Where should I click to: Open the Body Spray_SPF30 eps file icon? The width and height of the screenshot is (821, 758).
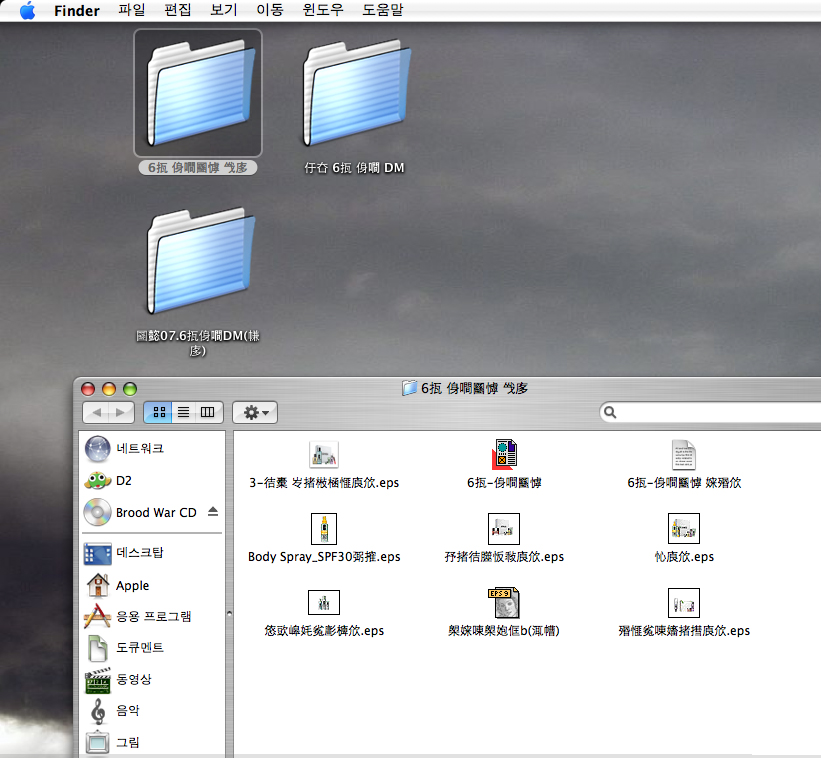click(324, 528)
